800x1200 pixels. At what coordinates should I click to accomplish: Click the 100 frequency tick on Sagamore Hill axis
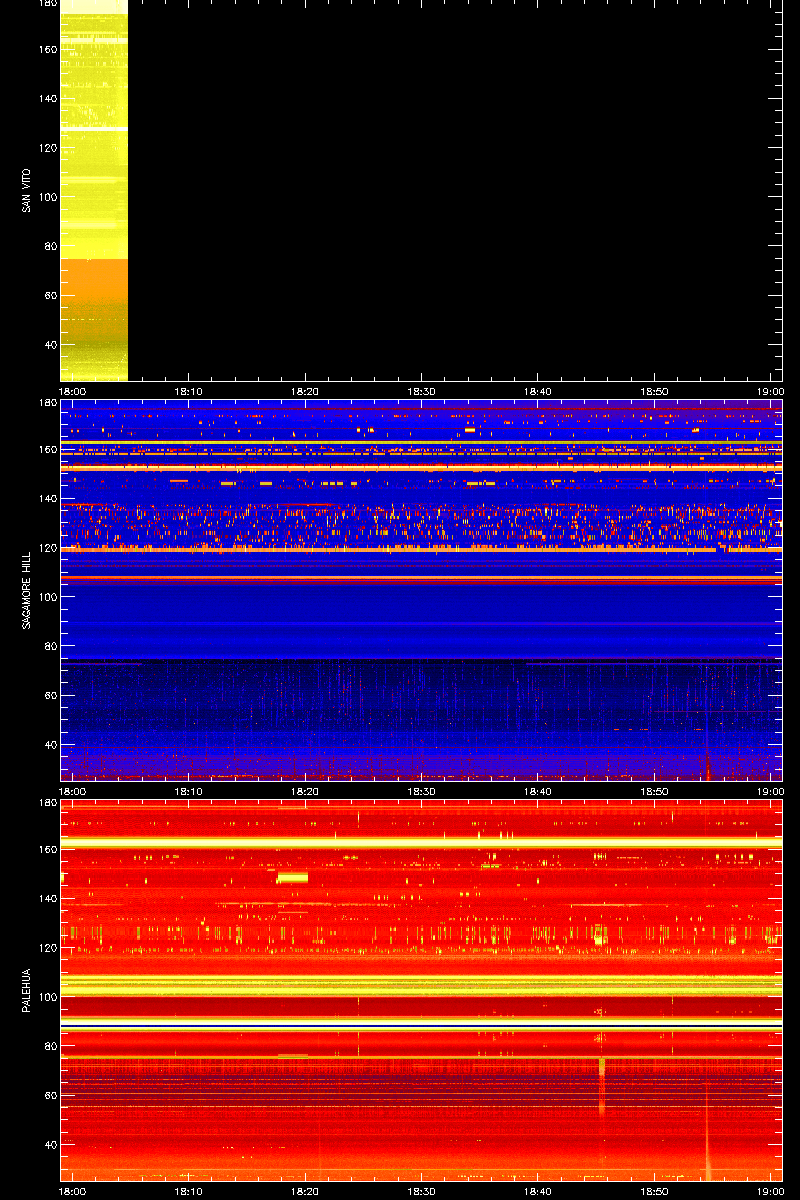point(47,597)
